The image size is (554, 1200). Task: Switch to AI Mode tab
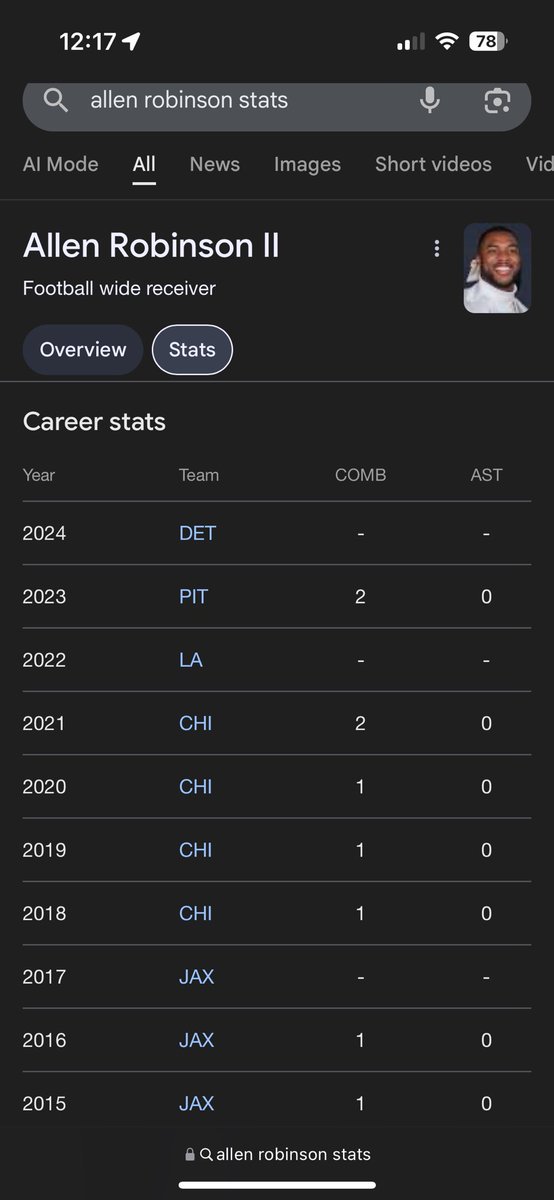[x=61, y=164]
